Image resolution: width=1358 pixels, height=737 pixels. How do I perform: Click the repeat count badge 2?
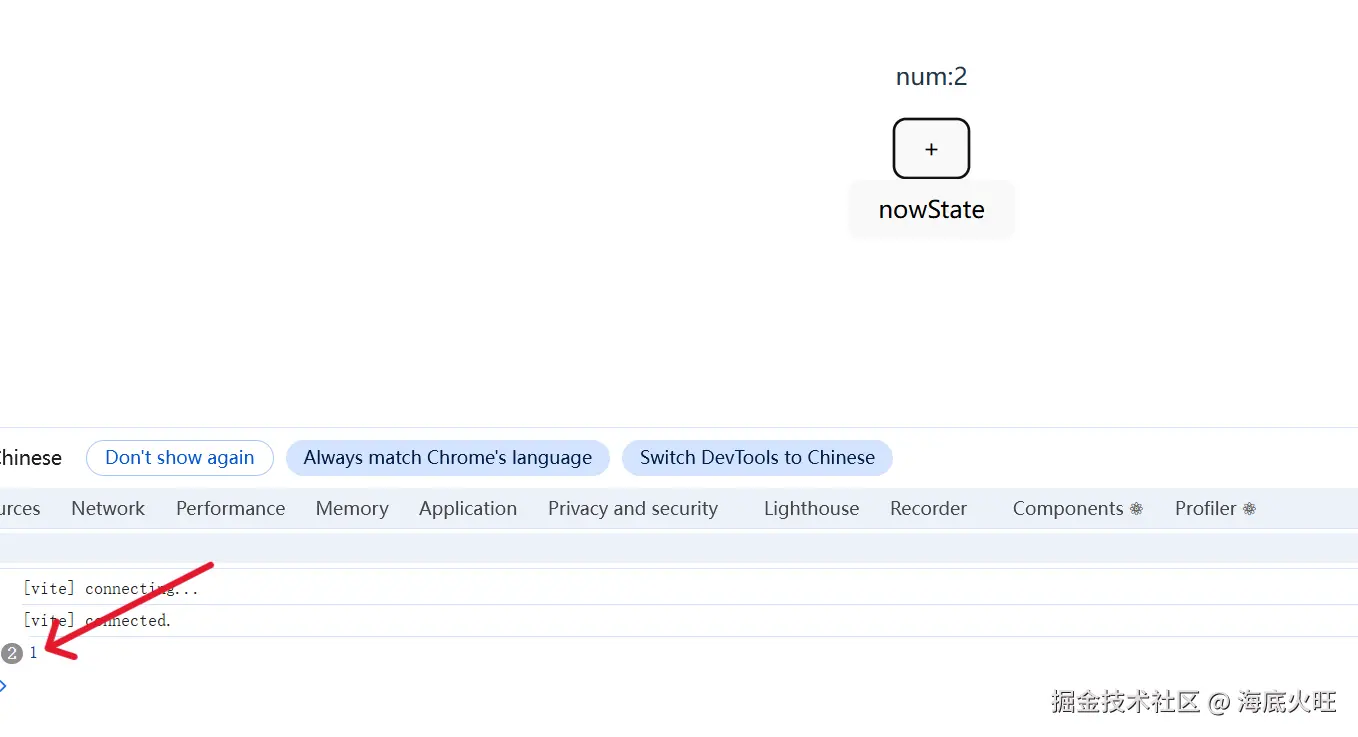tap(12, 654)
